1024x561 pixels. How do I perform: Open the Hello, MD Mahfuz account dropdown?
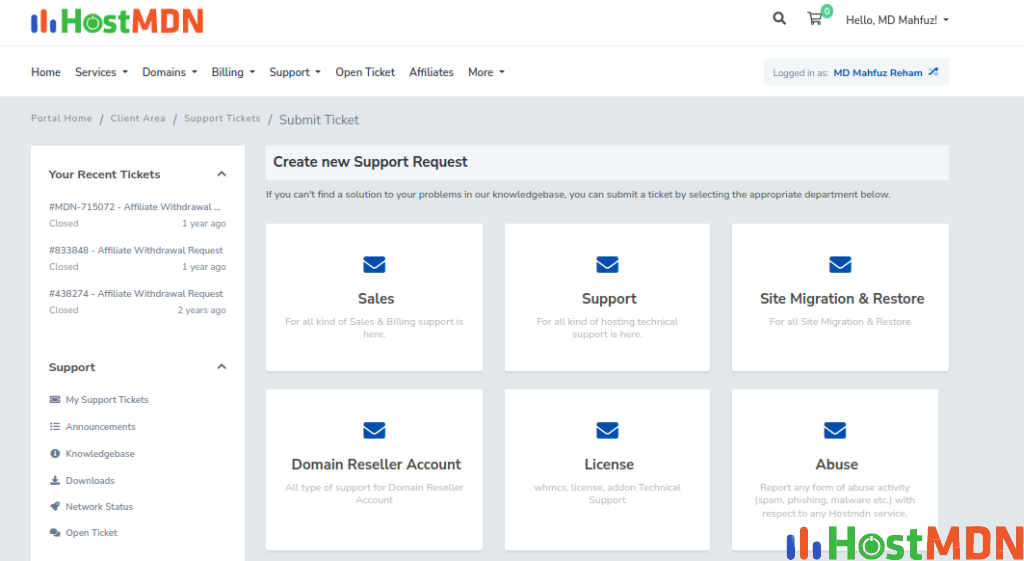(897, 20)
